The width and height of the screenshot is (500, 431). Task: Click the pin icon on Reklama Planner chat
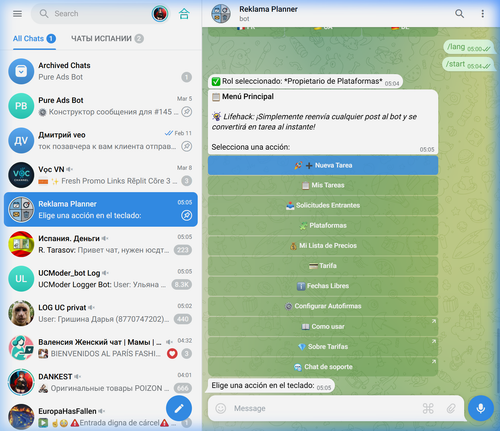pyautogui.click(x=187, y=215)
